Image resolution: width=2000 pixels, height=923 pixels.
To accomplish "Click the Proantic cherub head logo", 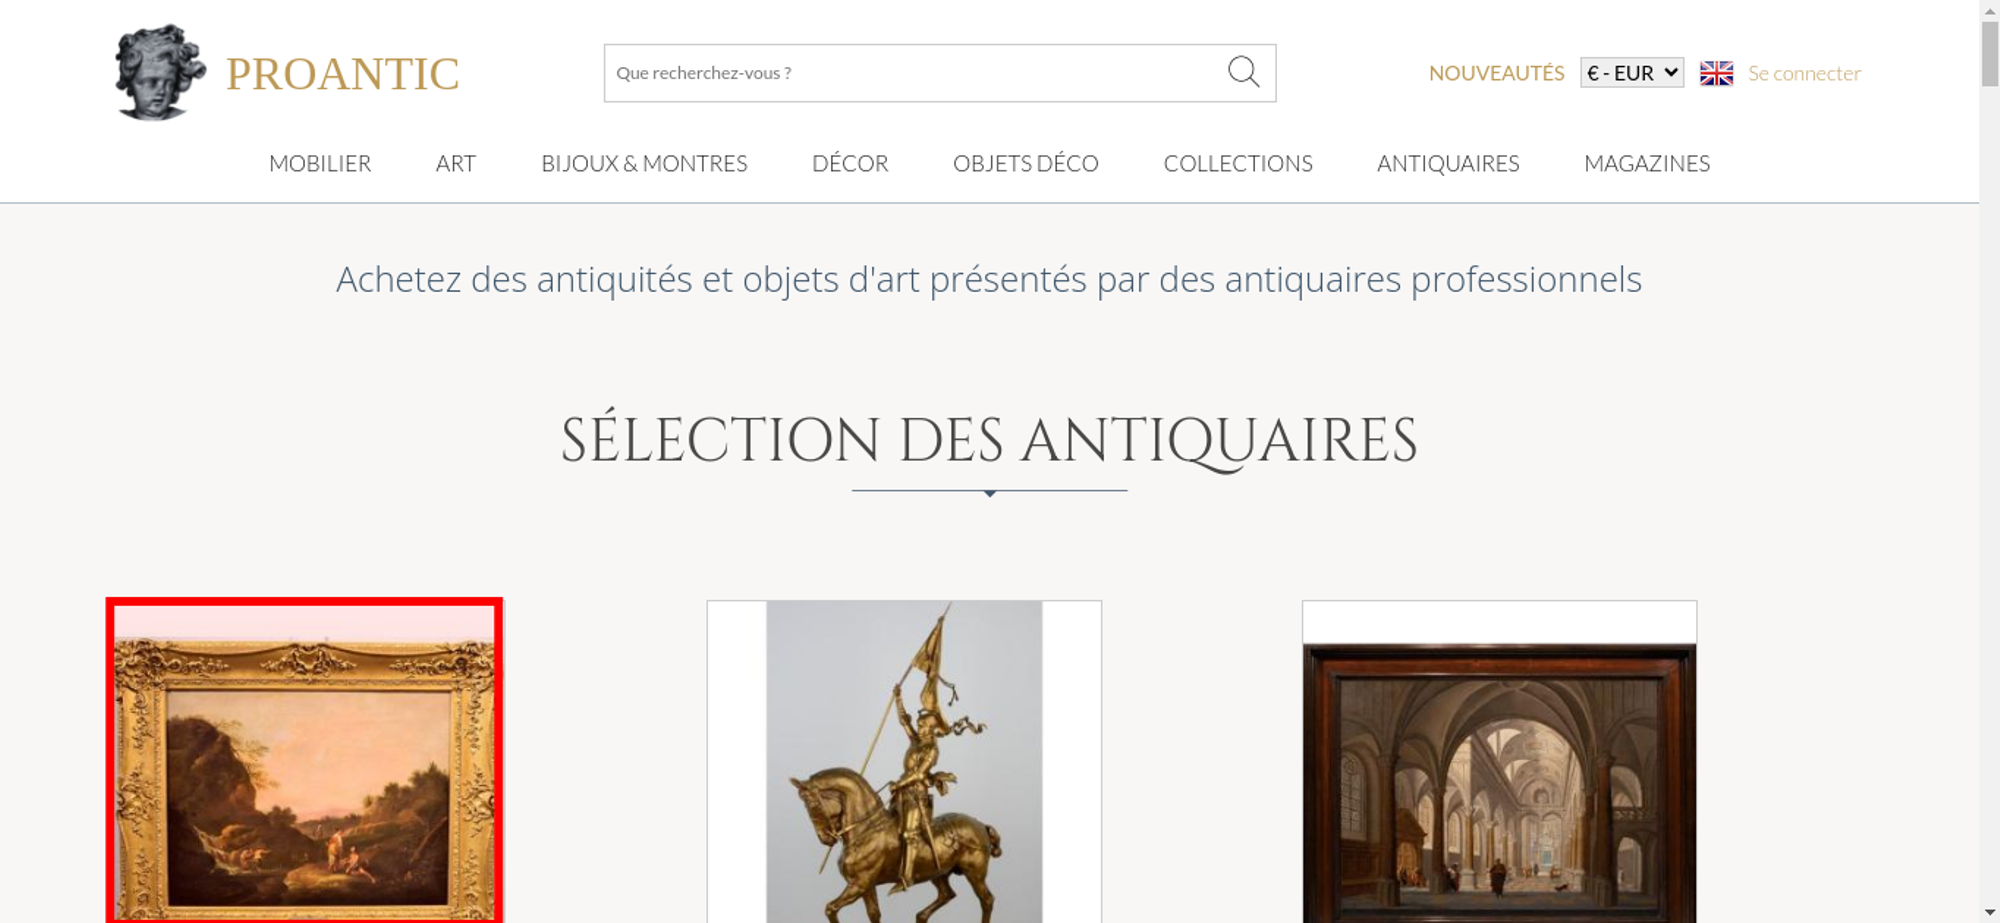I will coord(160,72).
